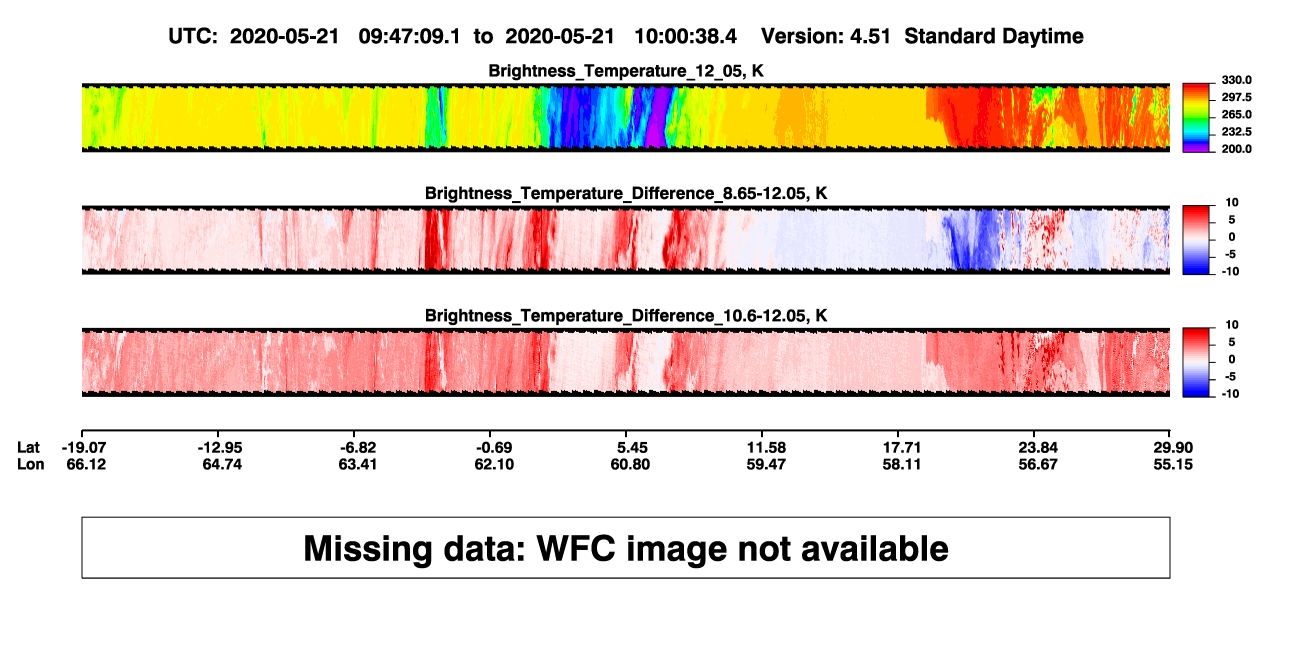The width and height of the screenshot is (1300, 667).
Task: Click longitude value '56.67'
Action: coord(1038,465)
